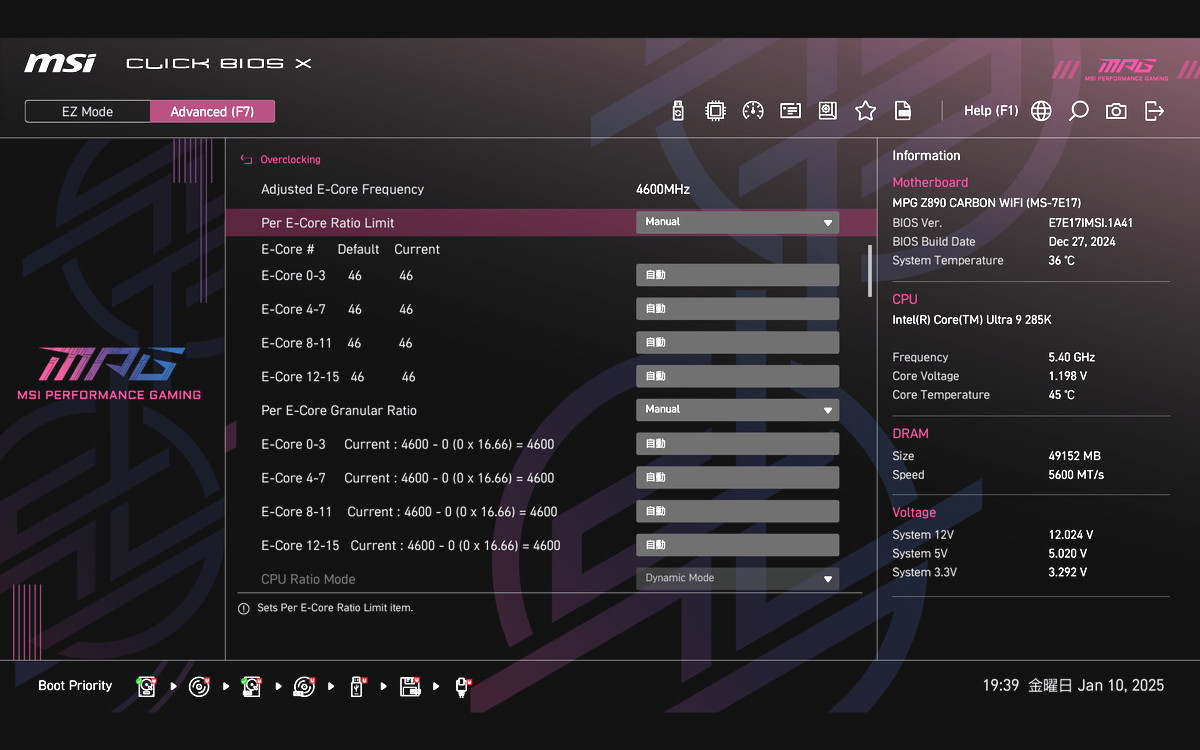Click the info icon beside help description
Image resolution: width=1200 pixels, height=750 pixels.
[244, 608]
